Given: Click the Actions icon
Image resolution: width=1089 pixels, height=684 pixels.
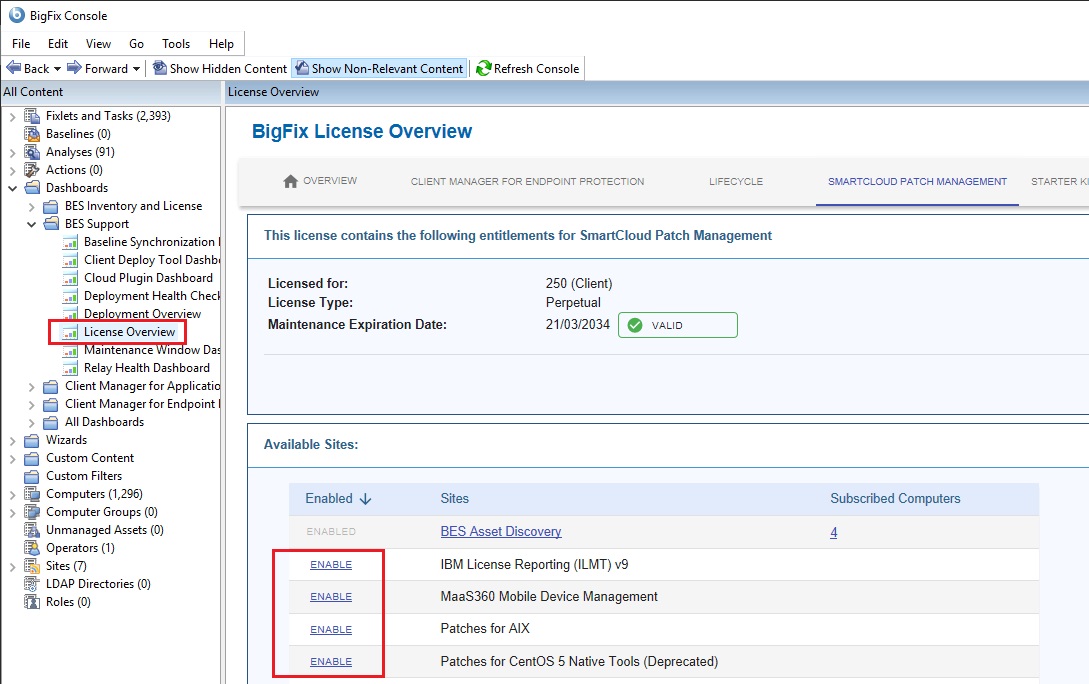Looking at the screenshot, I should [x=32, y=170].
